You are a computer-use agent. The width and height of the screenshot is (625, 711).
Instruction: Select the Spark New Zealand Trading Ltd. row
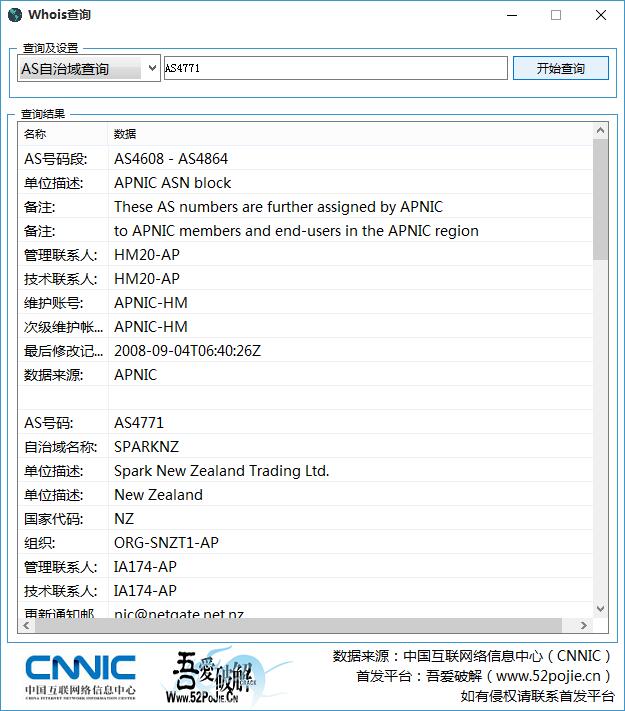[x=305, y=471]
